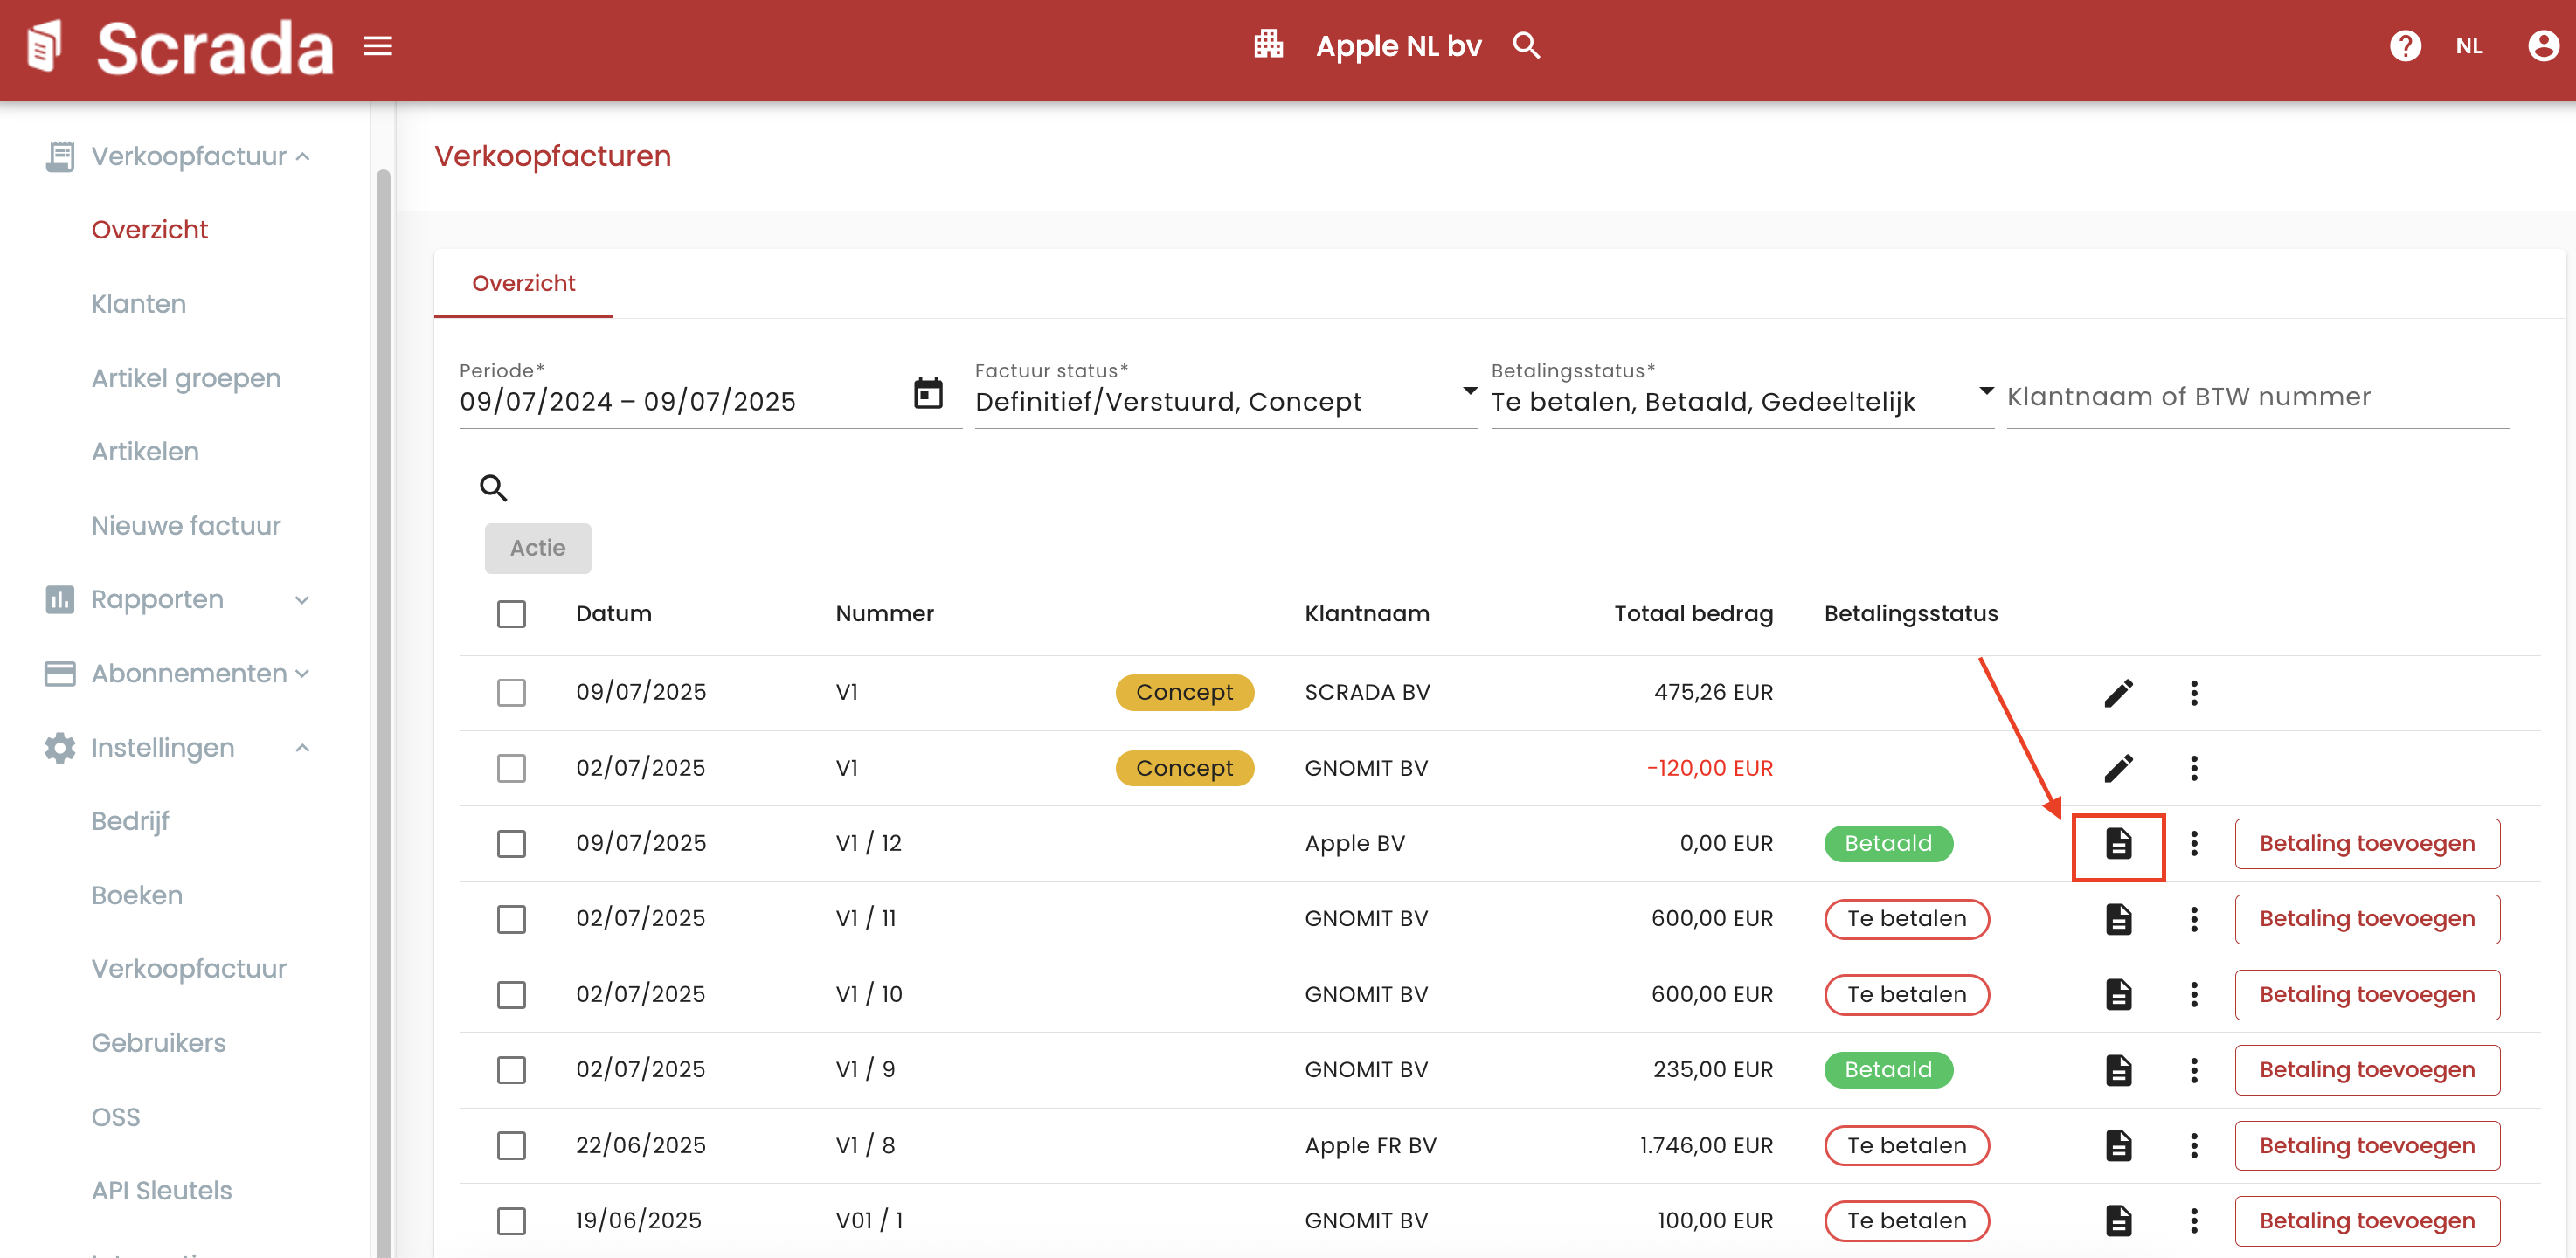Toggle the hamburger menu next to Scrada

[x=377, y=46]
